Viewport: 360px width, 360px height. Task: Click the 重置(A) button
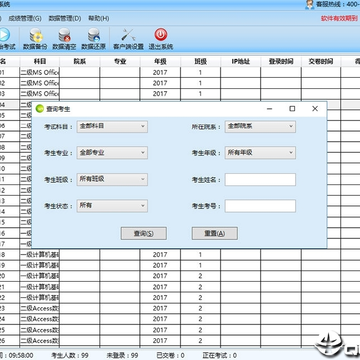pyautogui.click(x=215, y=233)
